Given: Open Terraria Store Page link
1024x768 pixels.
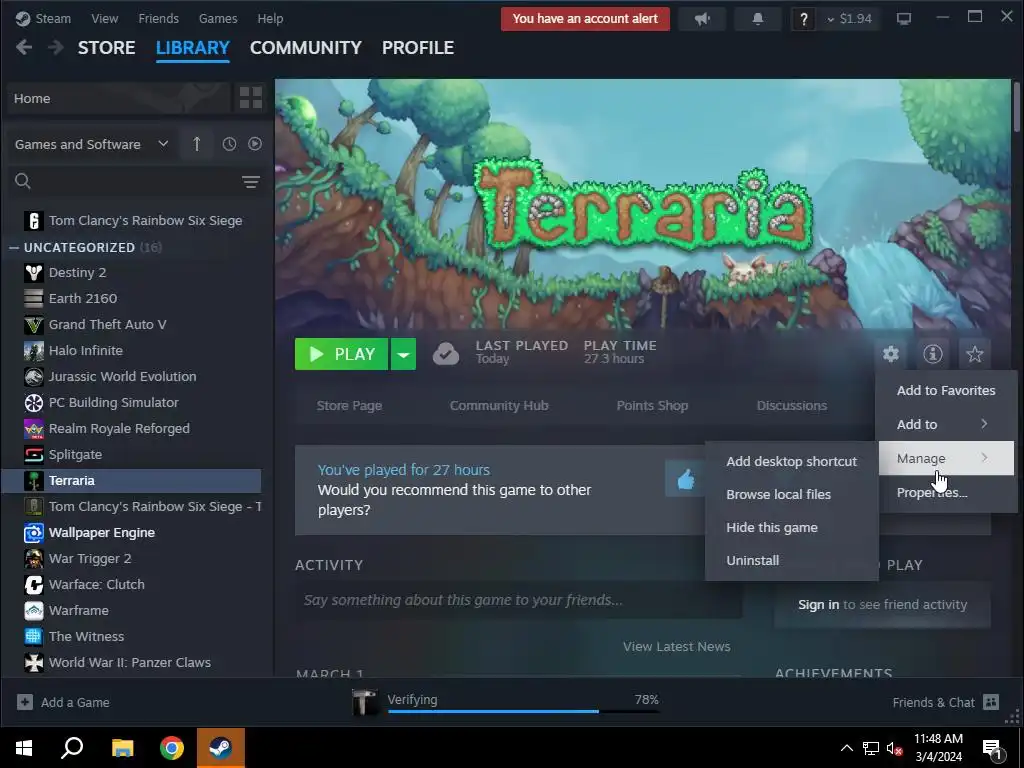Looking at the screenshot, I should click(x=349, y=406).
